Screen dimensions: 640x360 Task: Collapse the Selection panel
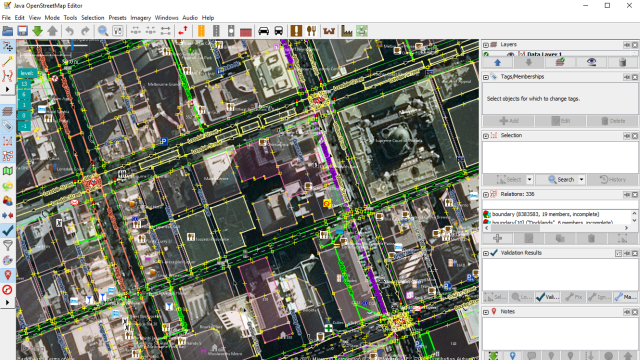tap(486, 136)
